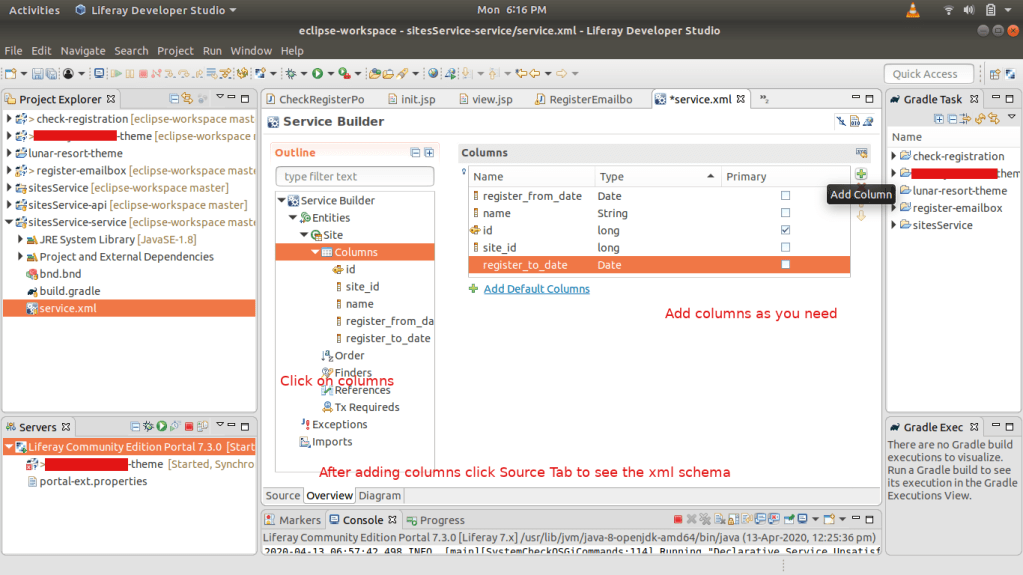Open the view.jsp editor tab
Viewport: 1023px width, 575px height.
click(x=491, y=100)
